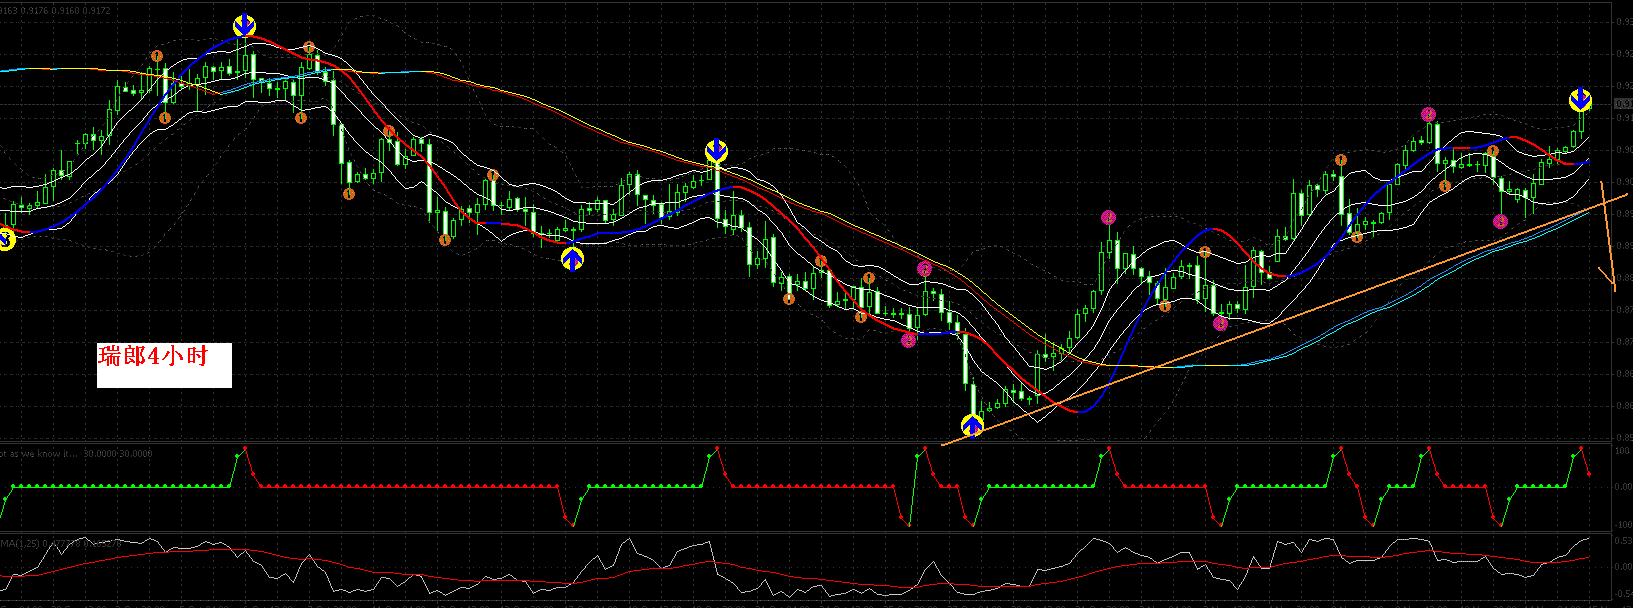Select the last red peak dot in the oscillator panel

click(x=1581, y=448)
